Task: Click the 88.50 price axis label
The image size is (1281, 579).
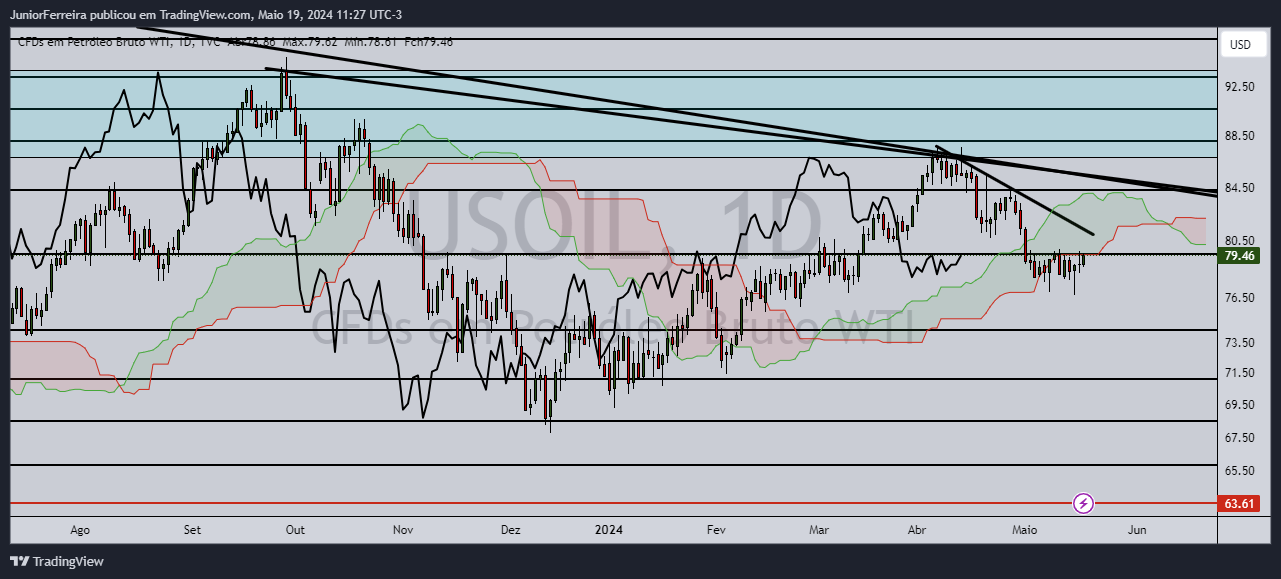Action: 1240,136
